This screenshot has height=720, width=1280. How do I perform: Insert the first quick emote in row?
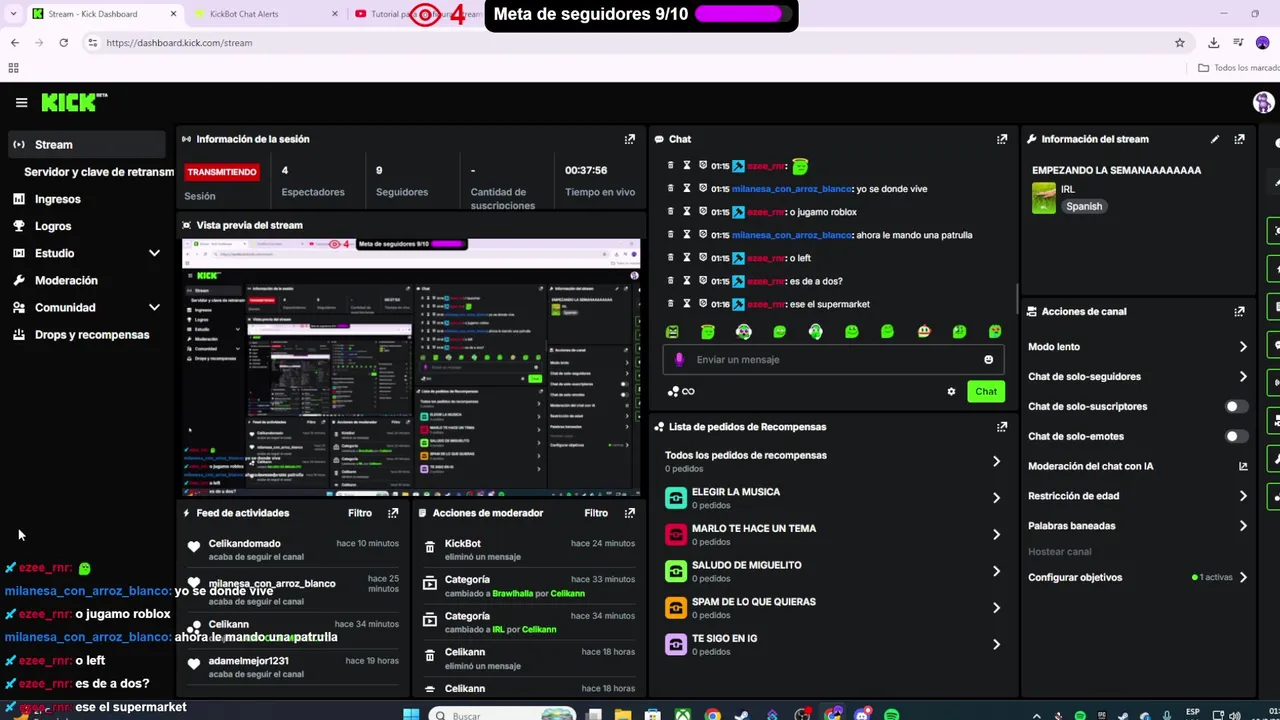672,332
